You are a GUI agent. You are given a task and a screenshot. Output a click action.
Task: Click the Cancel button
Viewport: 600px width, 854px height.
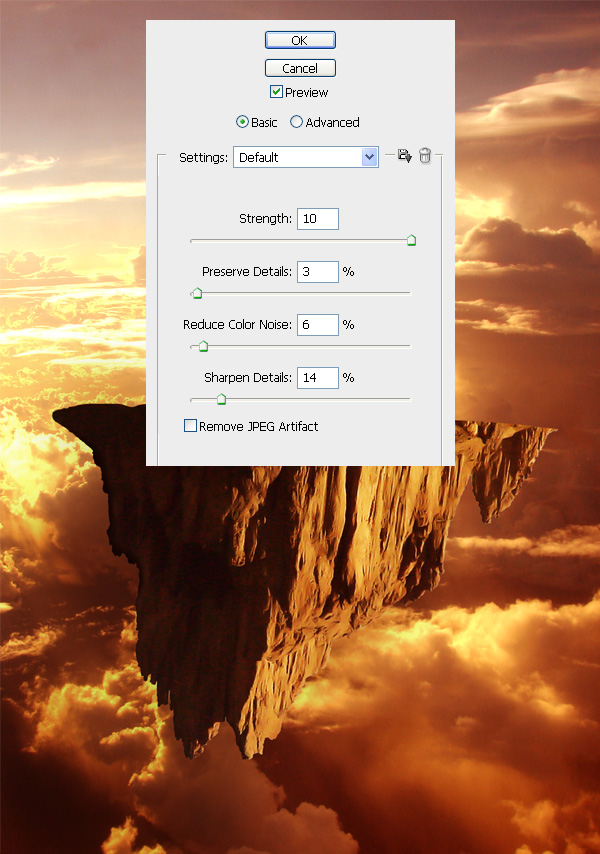coord(300,68)
